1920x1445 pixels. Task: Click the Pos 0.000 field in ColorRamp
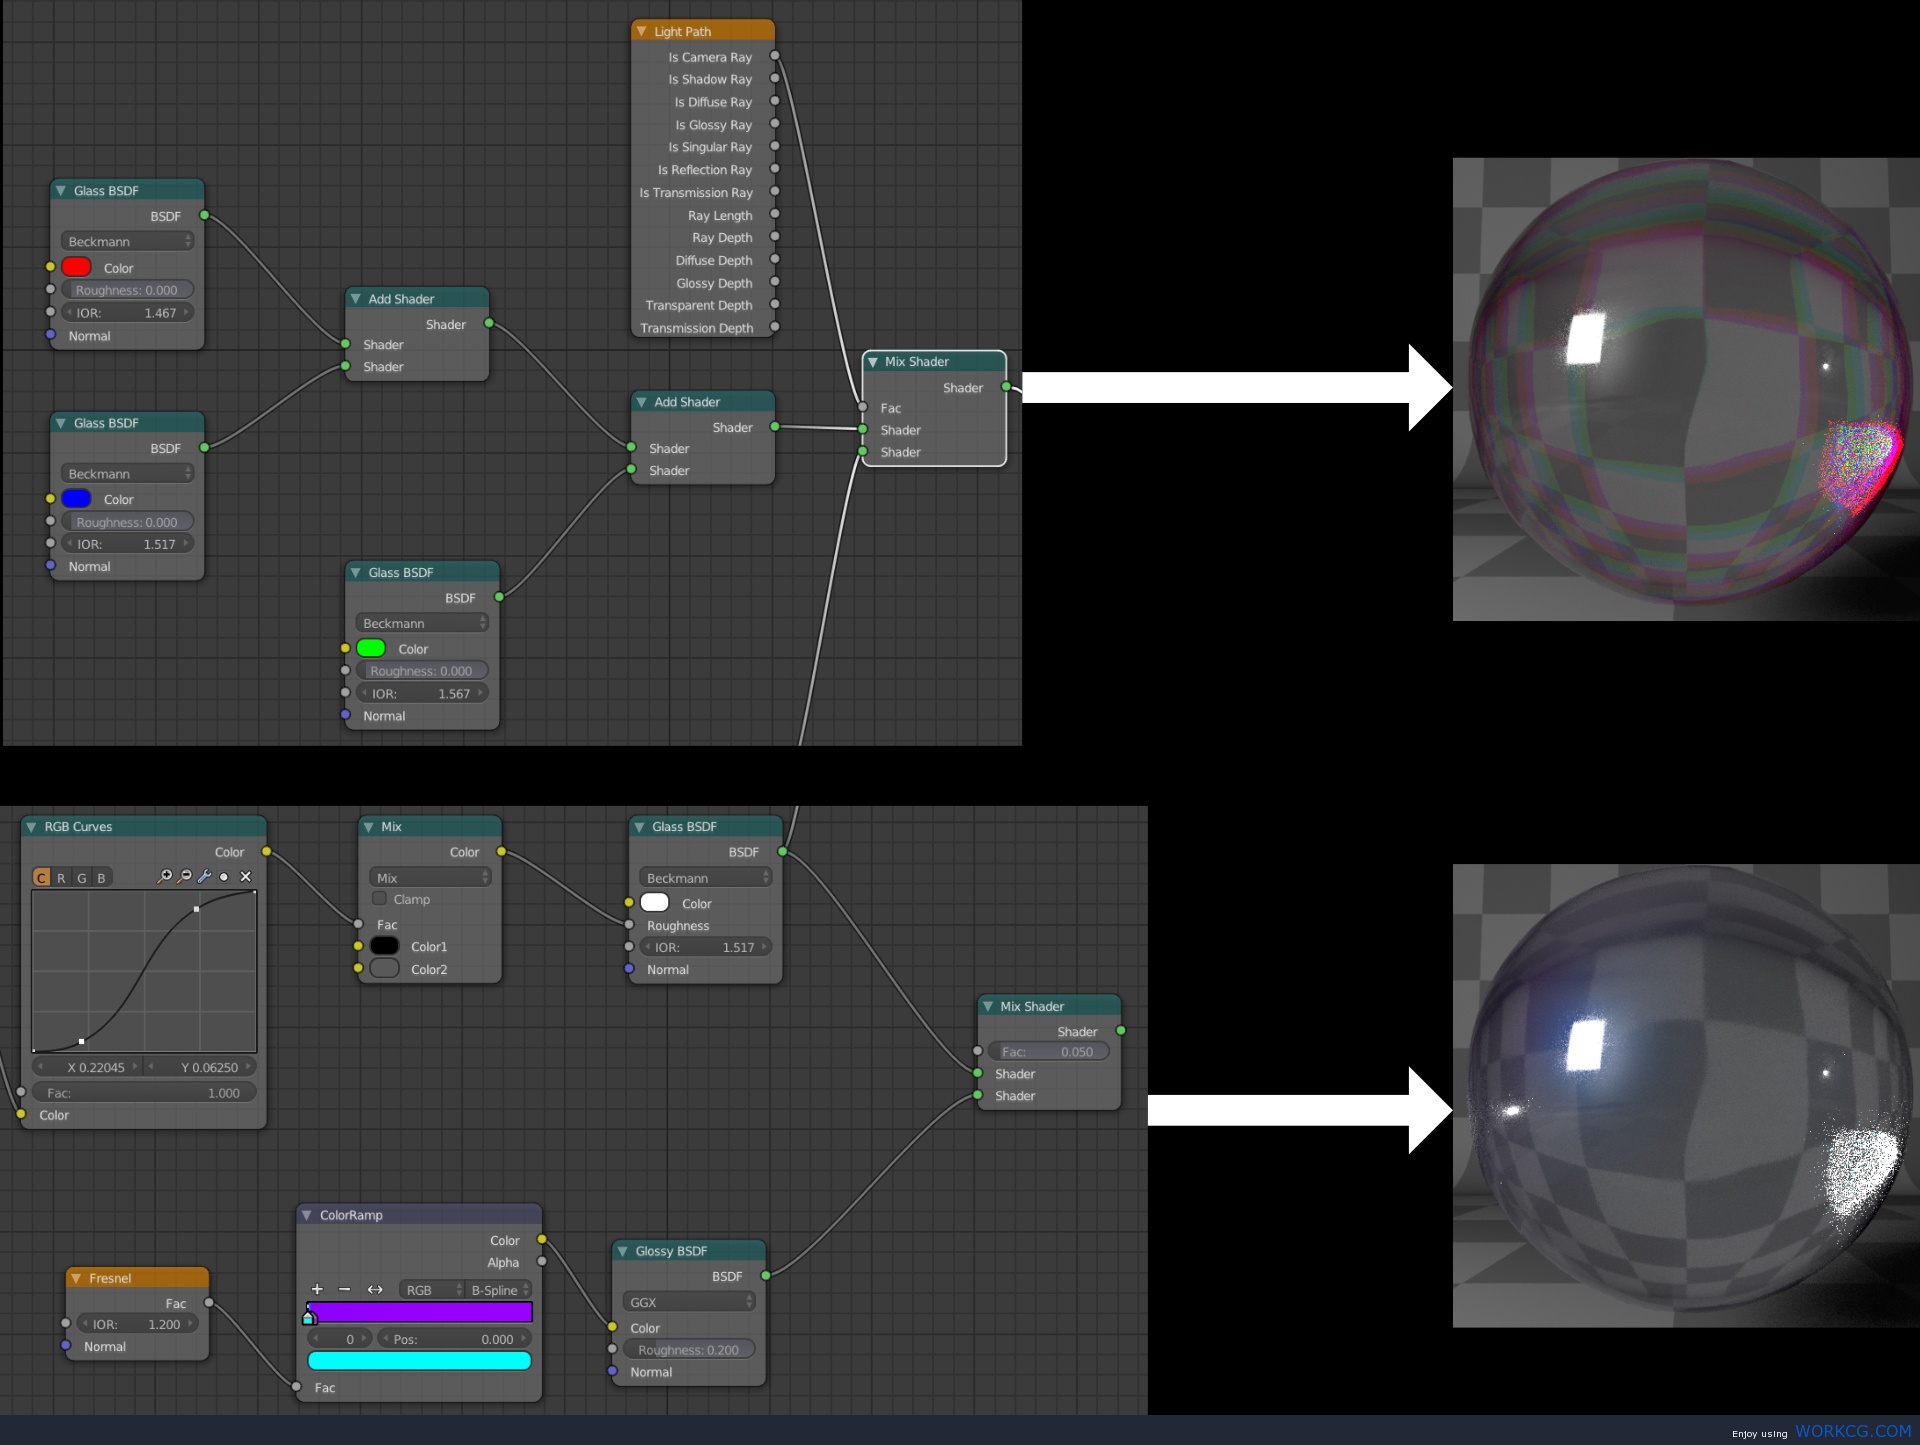click(454, 1339)
